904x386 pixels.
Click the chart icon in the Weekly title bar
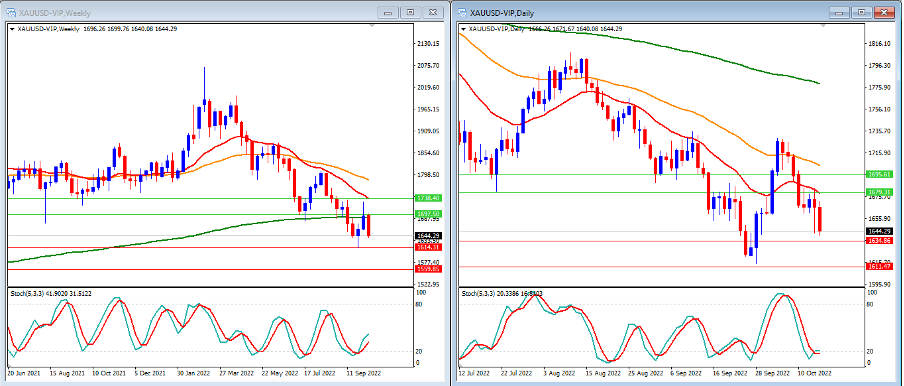[11, 12]
